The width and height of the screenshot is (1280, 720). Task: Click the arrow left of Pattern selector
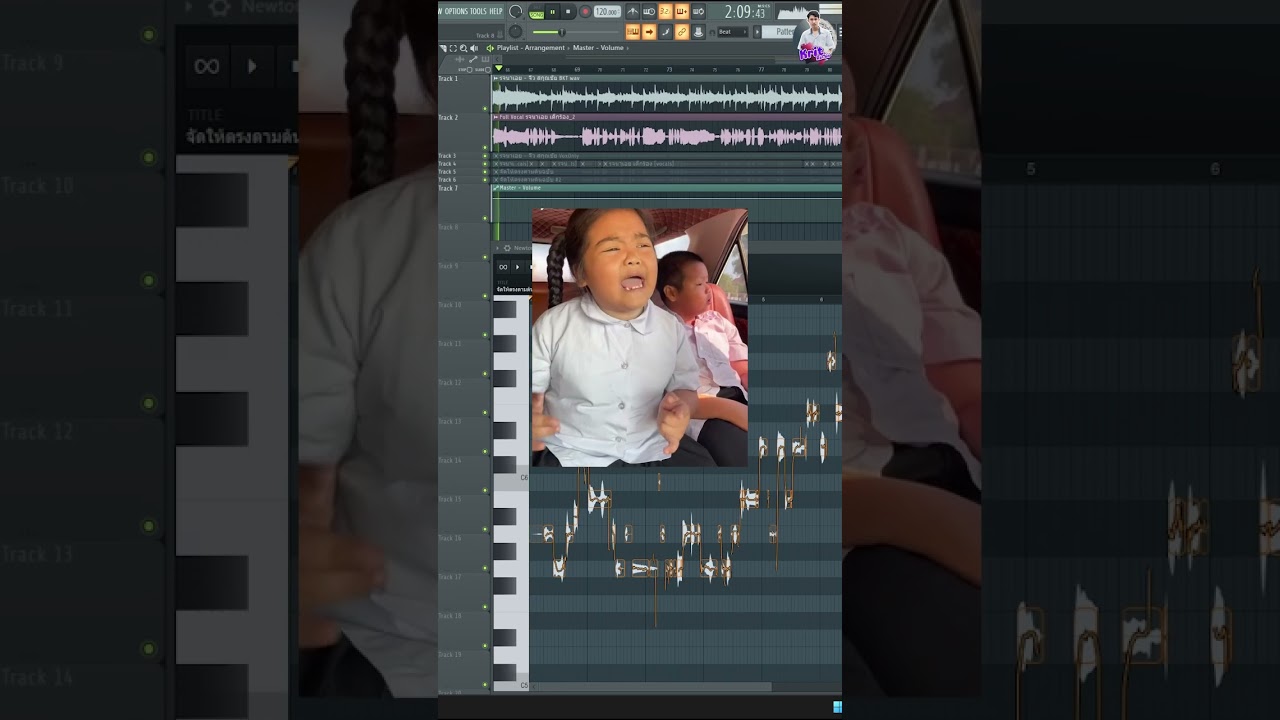point(757,32)
